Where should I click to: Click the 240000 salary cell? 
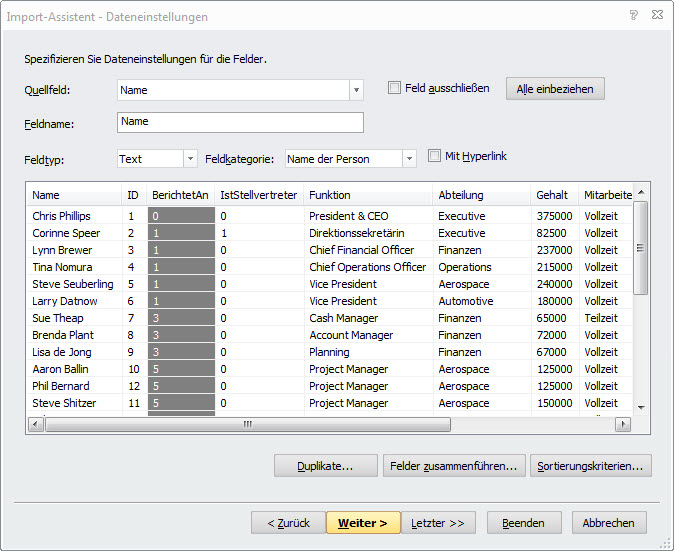pos(555,284)
